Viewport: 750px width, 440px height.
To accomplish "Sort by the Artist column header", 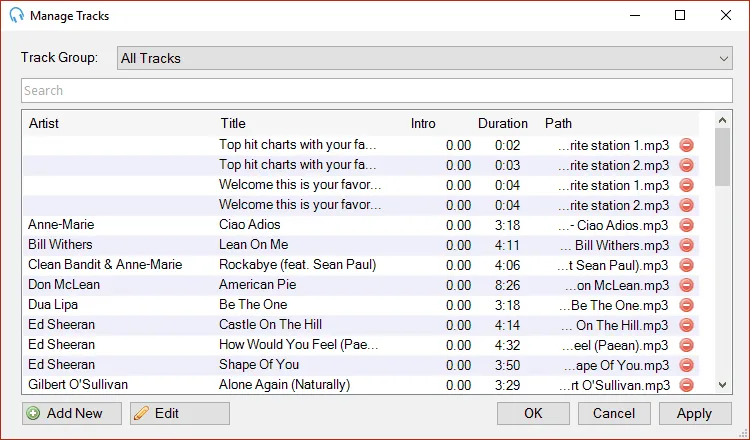I will [44, 123].
